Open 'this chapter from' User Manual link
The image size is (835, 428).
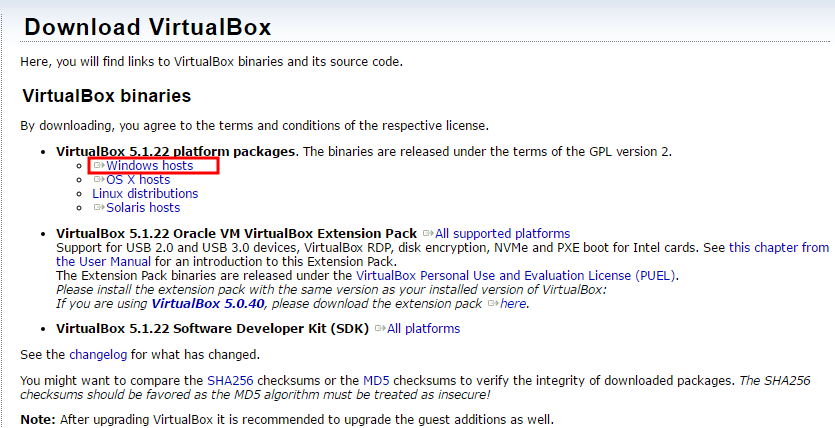pyautogui.click(x=779, y=248)
